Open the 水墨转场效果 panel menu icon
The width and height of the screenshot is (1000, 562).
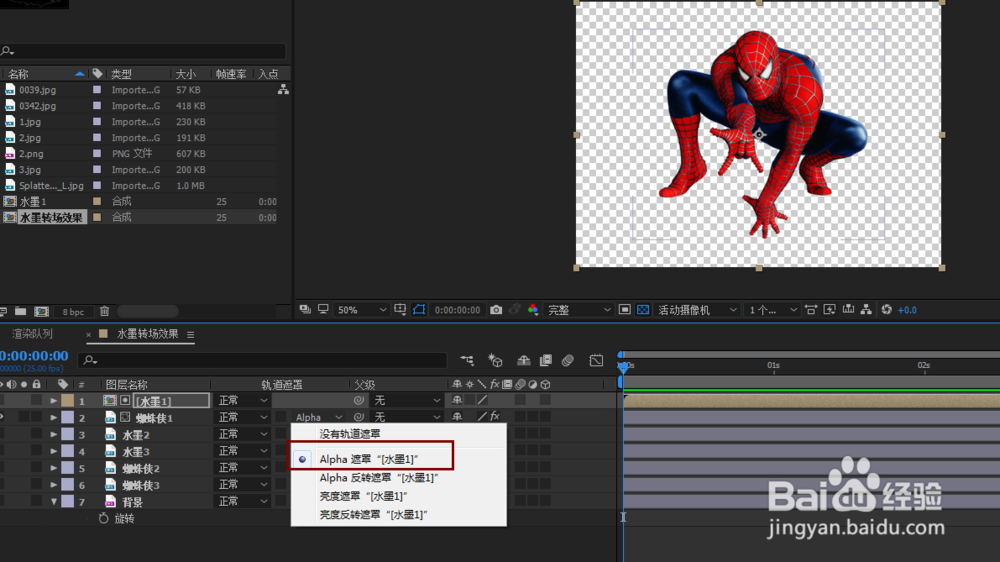click(x=190, y=334)
